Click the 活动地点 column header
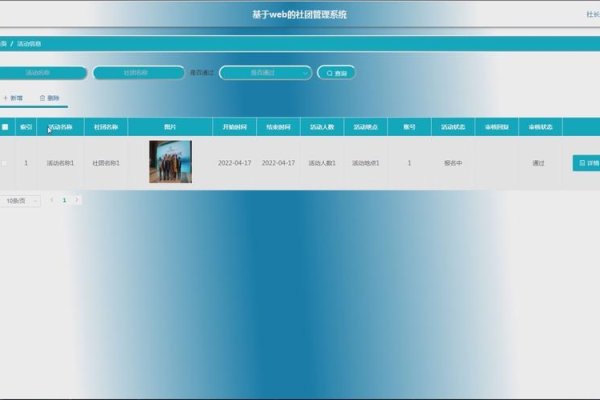This screenshot has width=600, height=400. (365, 127)
